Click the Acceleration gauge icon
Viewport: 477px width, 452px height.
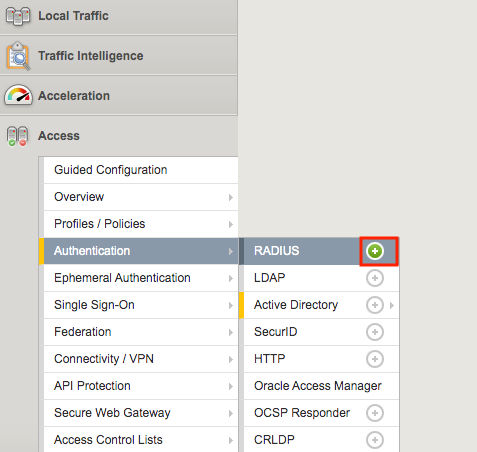point(18,95)
